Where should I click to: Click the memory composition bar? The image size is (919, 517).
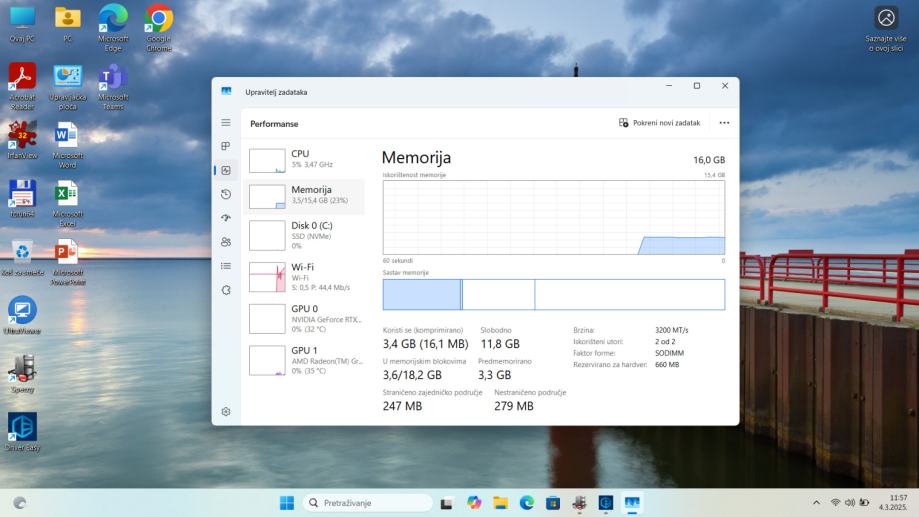pos(553,295)
